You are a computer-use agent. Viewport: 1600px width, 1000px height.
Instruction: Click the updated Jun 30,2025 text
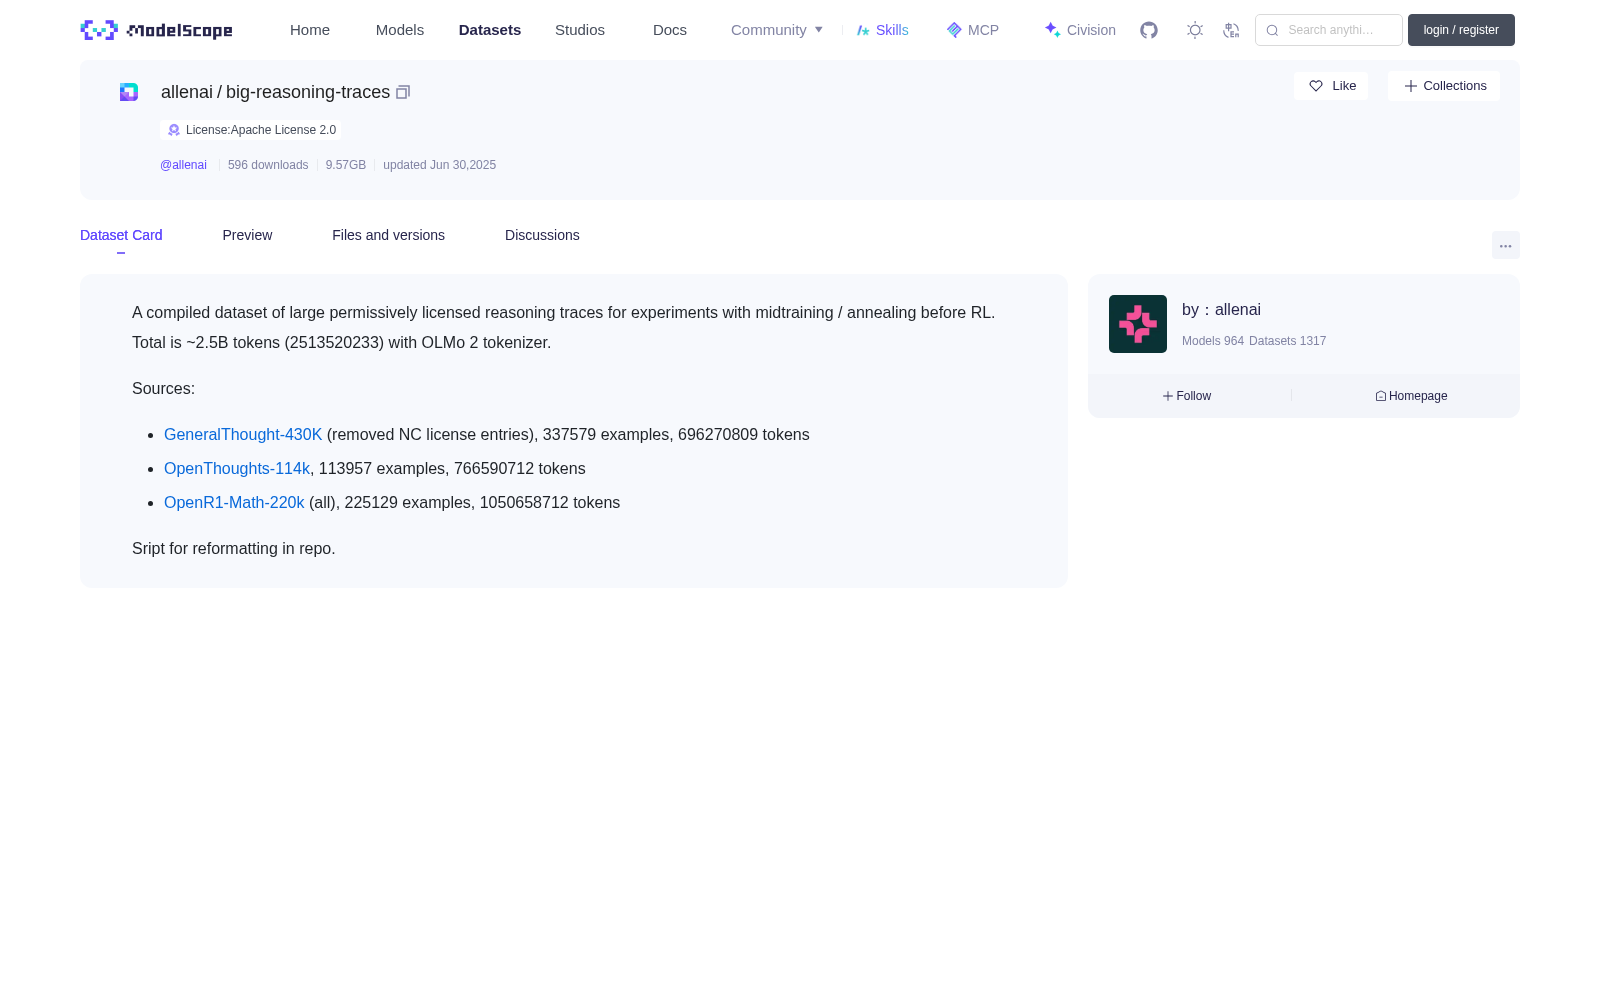439,165
